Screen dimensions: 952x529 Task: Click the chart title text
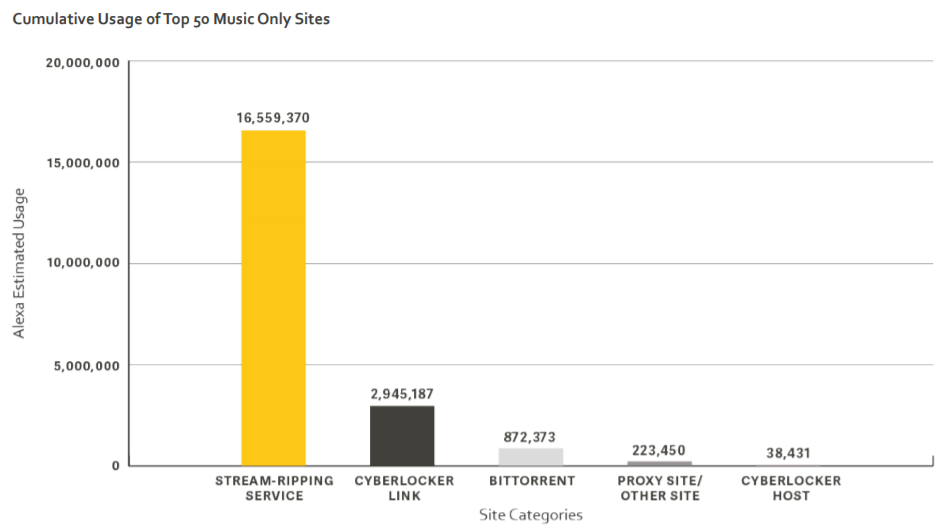click(170, 19)
